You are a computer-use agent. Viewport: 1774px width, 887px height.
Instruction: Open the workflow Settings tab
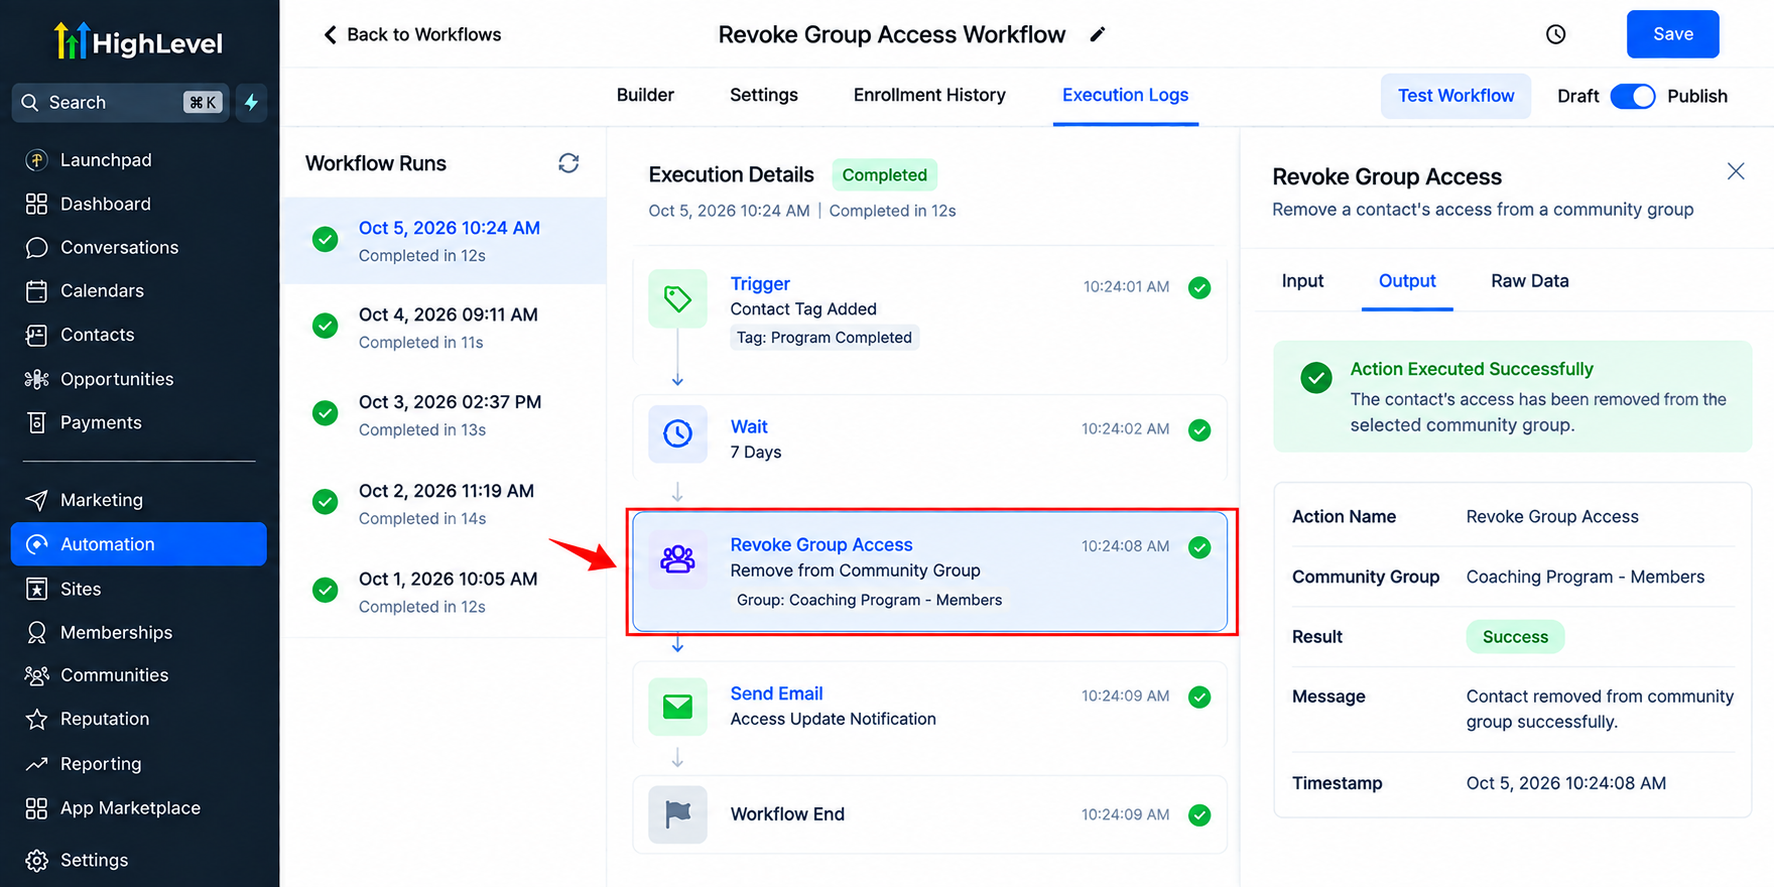[x=764, y=95]
